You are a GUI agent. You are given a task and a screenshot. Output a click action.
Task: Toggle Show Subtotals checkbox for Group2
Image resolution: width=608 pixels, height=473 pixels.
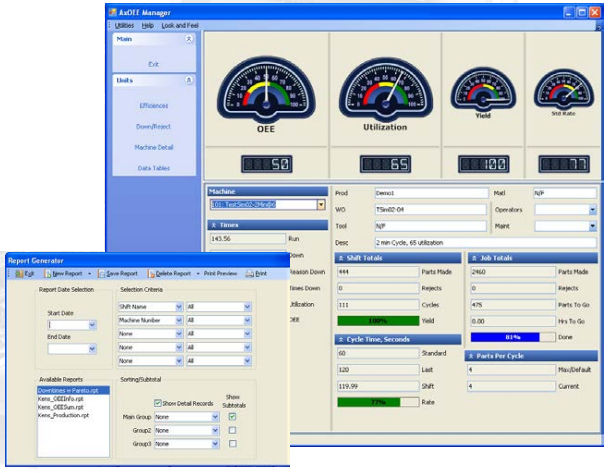(232, 430)
